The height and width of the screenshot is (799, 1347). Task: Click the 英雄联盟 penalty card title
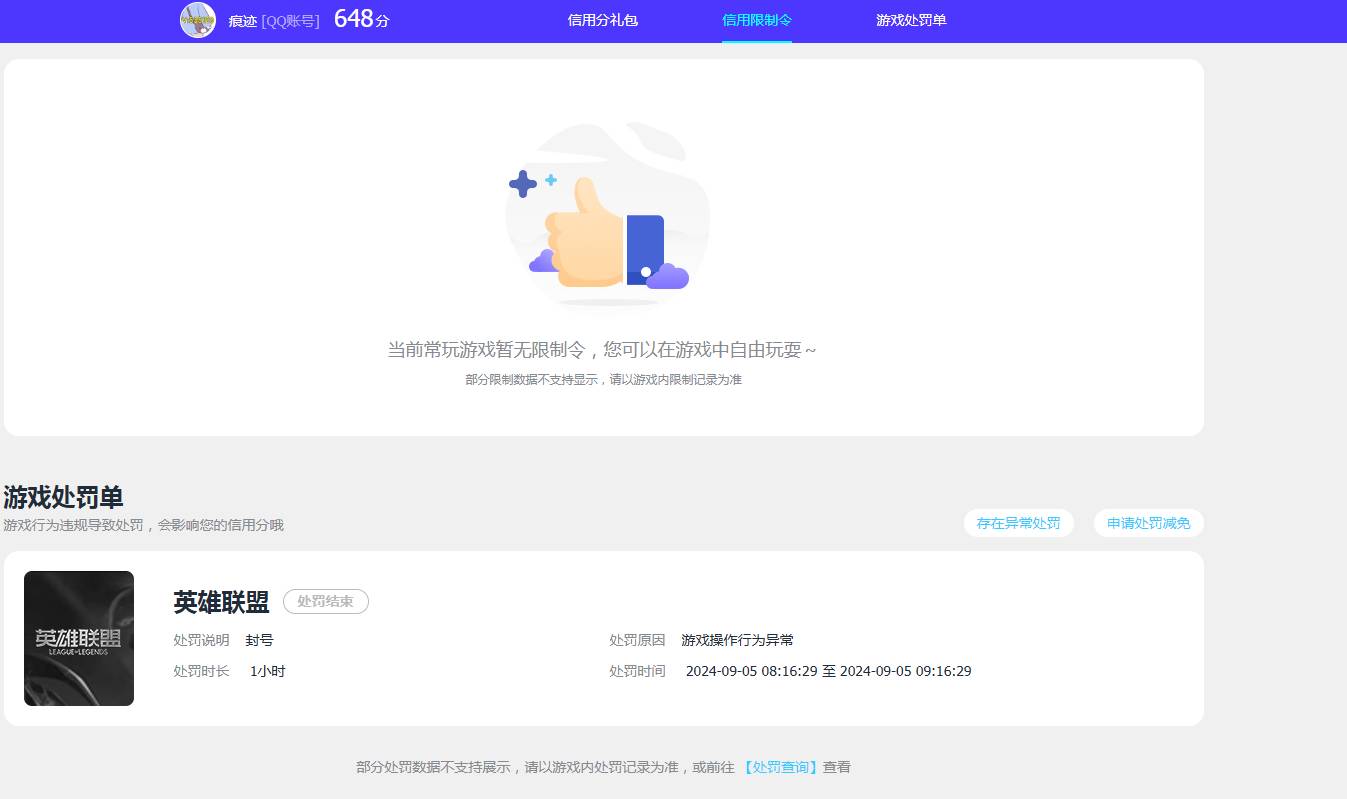tap(221, 601)
